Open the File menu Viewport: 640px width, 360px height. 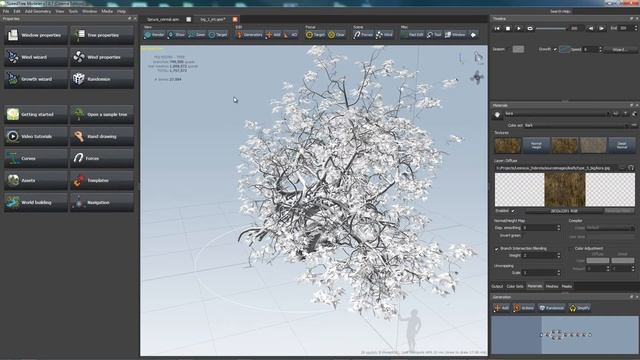click(x=6, y=11)
